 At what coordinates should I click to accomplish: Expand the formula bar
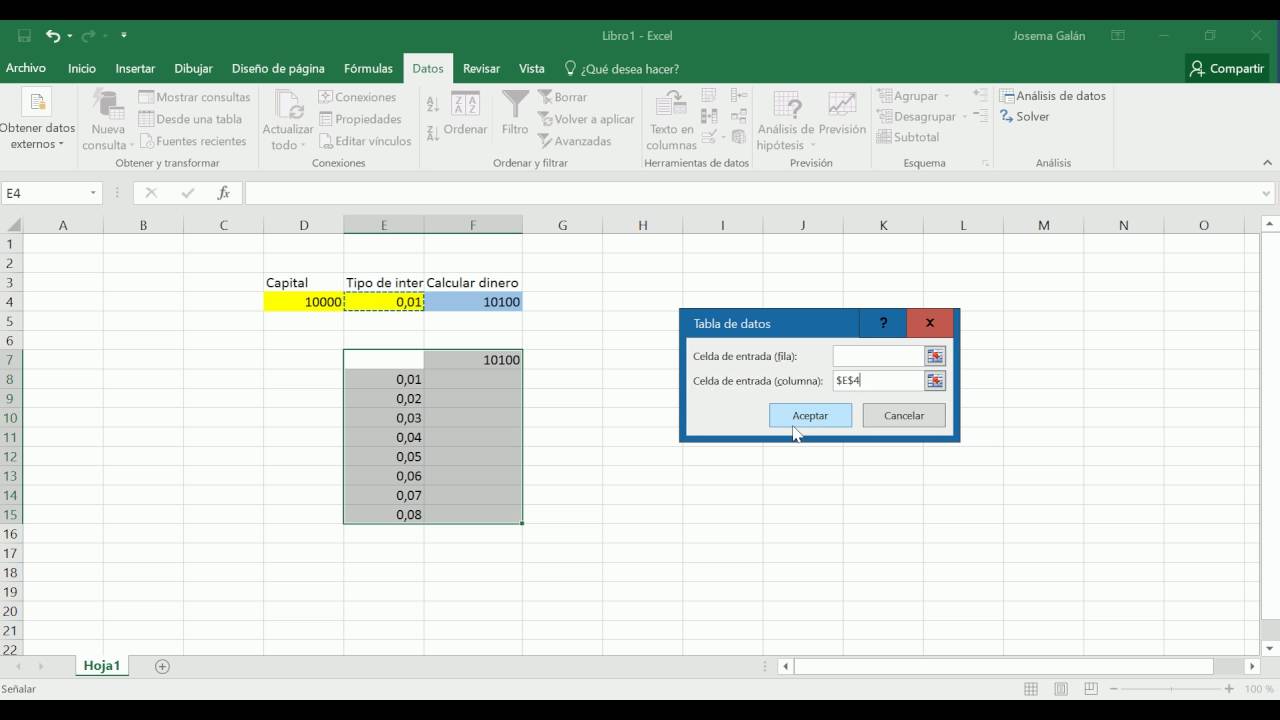1267,194
